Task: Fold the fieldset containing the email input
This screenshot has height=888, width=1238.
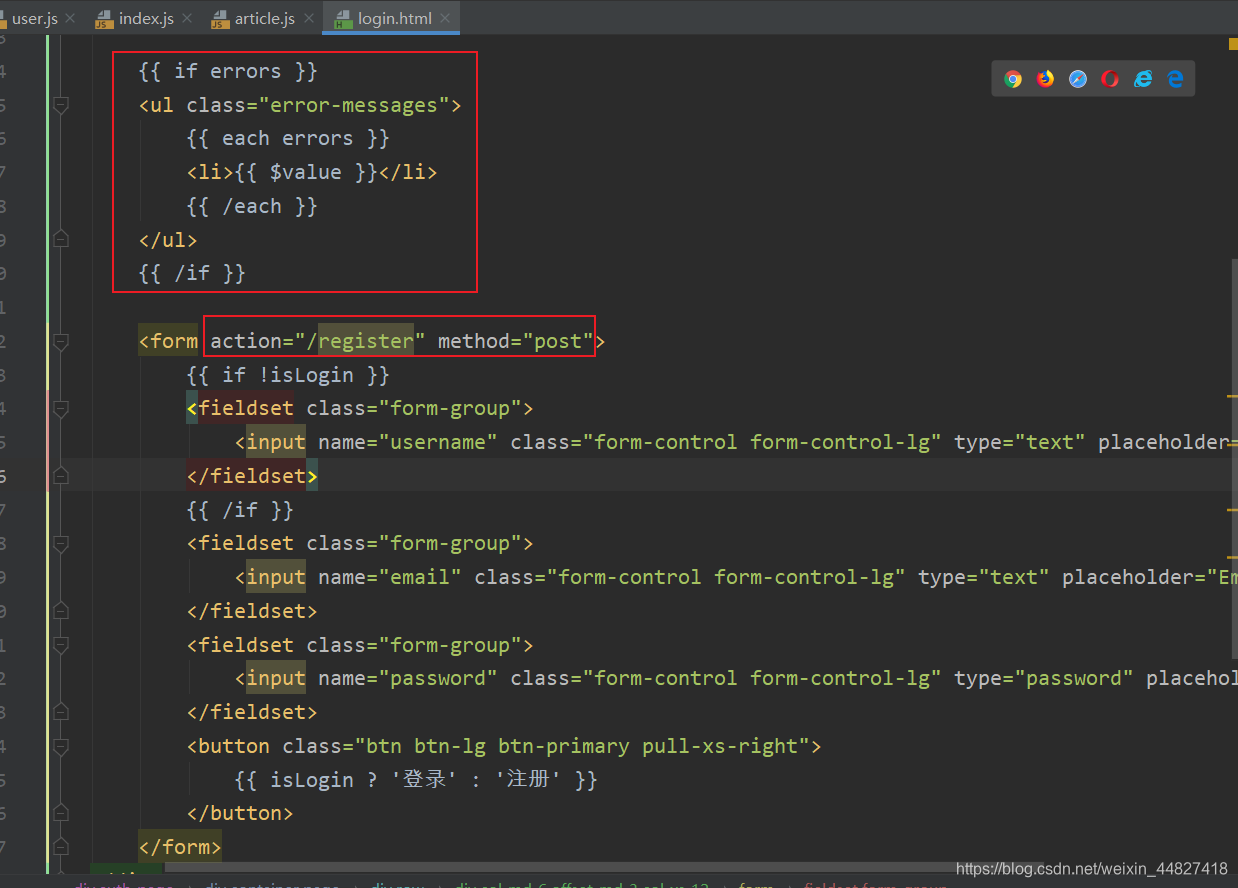Action: (61, 543)
